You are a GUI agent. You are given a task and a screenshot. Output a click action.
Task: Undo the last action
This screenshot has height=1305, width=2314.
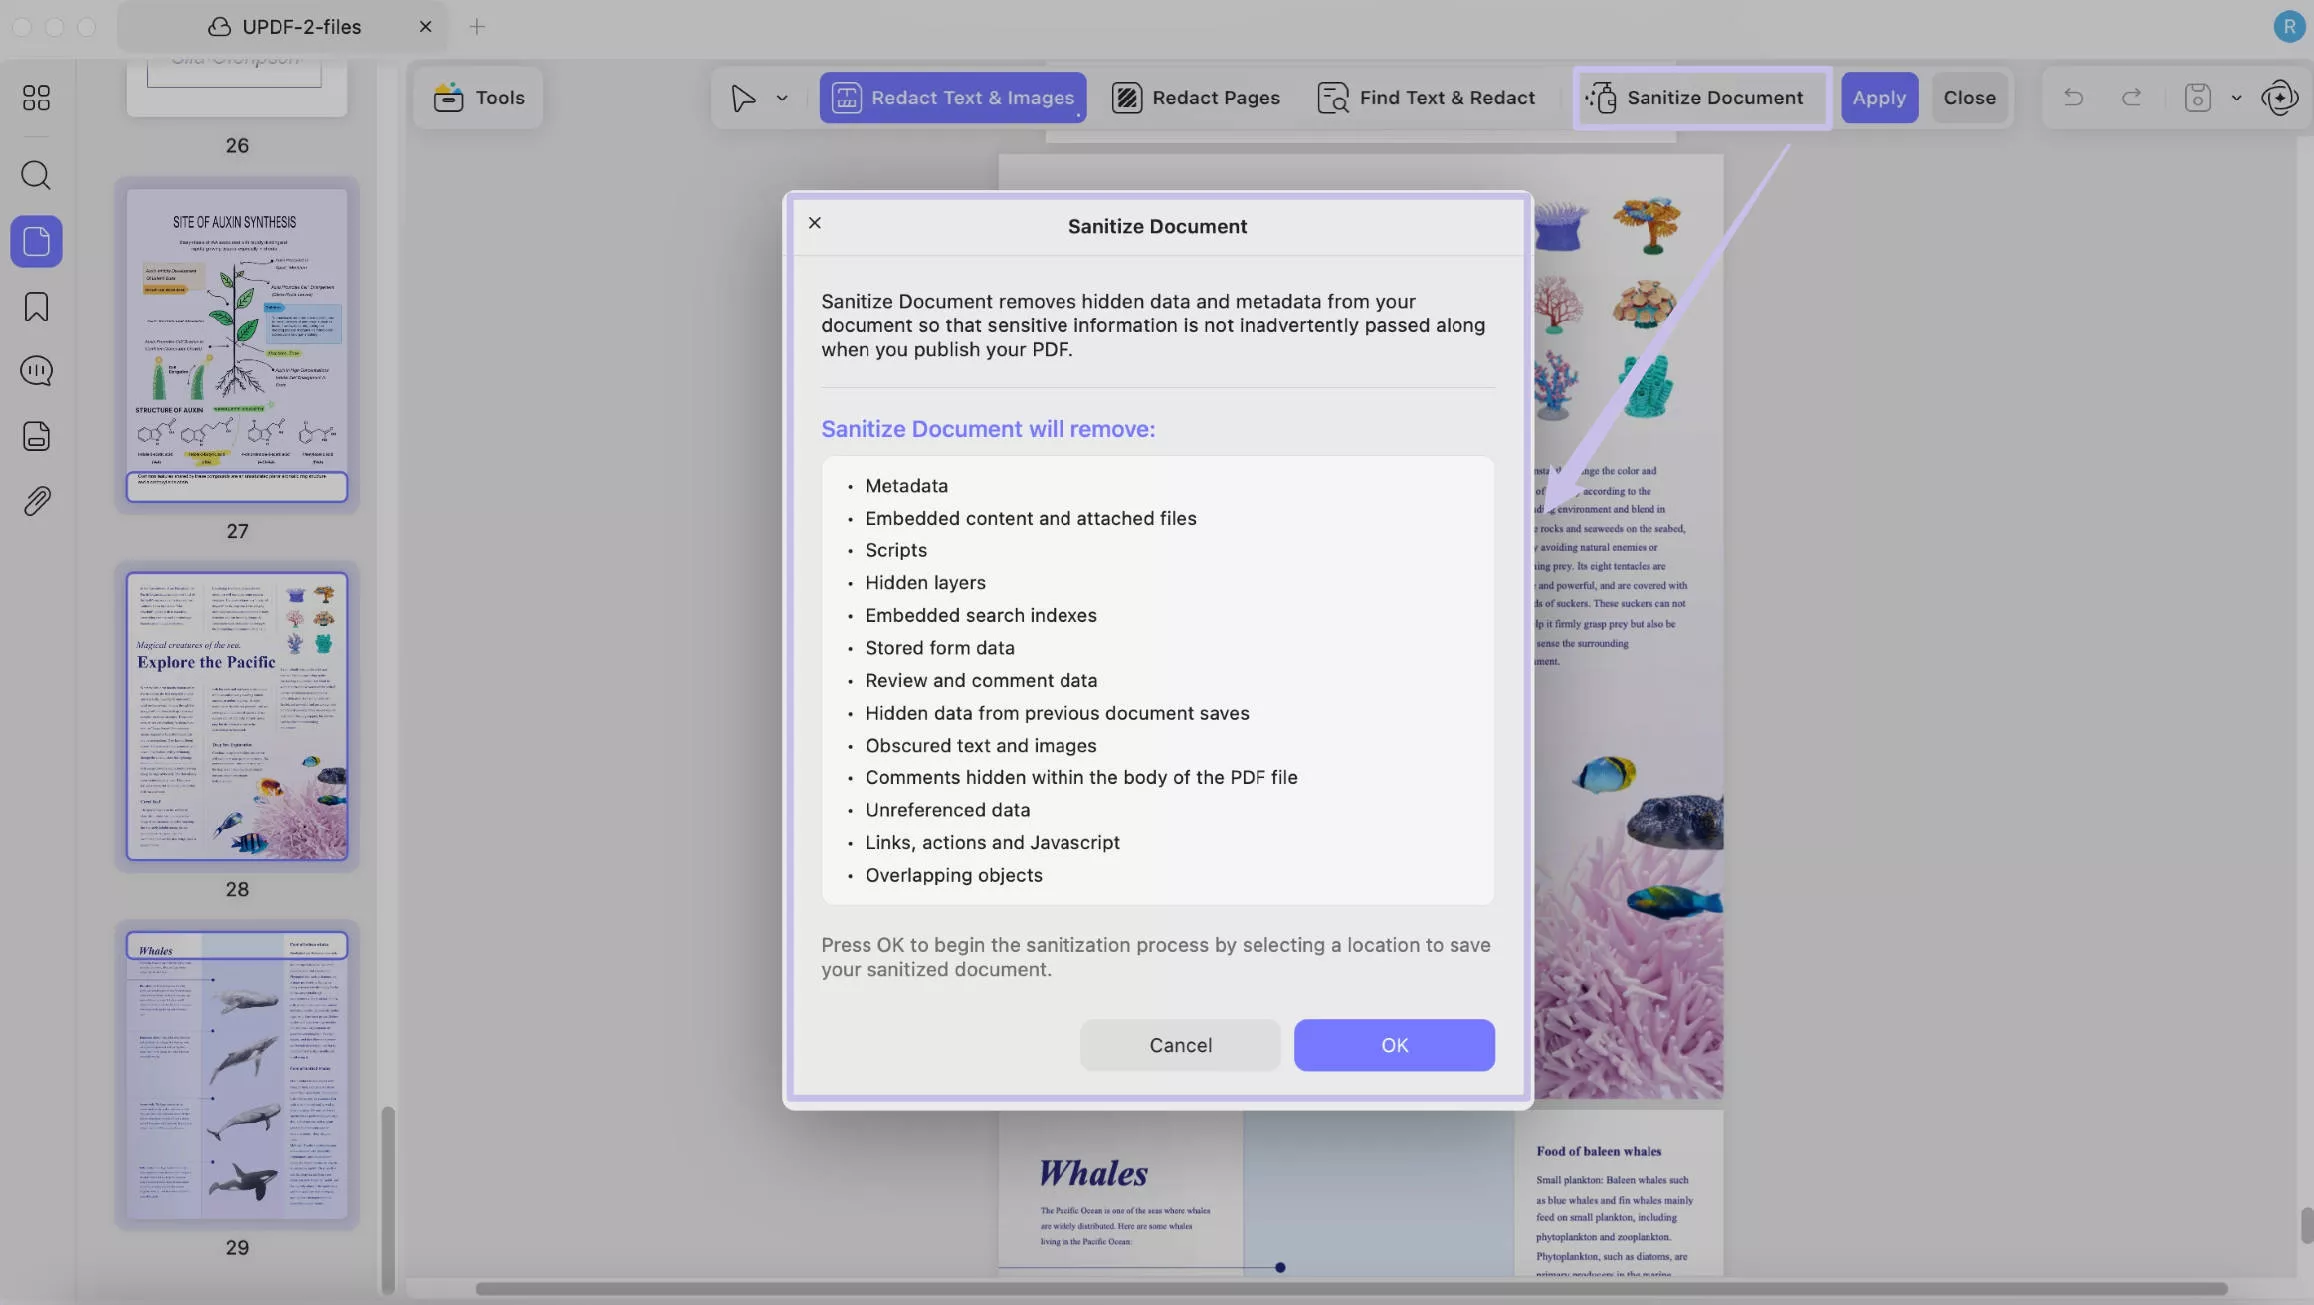pos(2073,97)
